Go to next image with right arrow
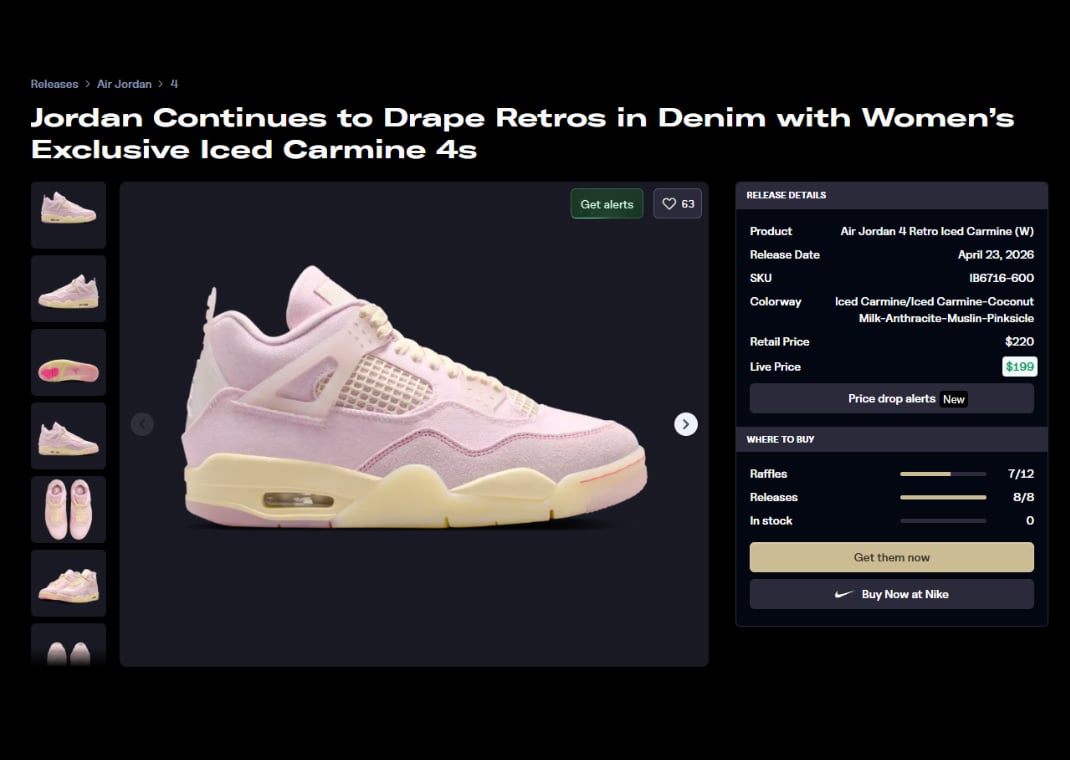Image resolution: width=1070 pixels, height=760 pixels. click(x=685, y=424)
